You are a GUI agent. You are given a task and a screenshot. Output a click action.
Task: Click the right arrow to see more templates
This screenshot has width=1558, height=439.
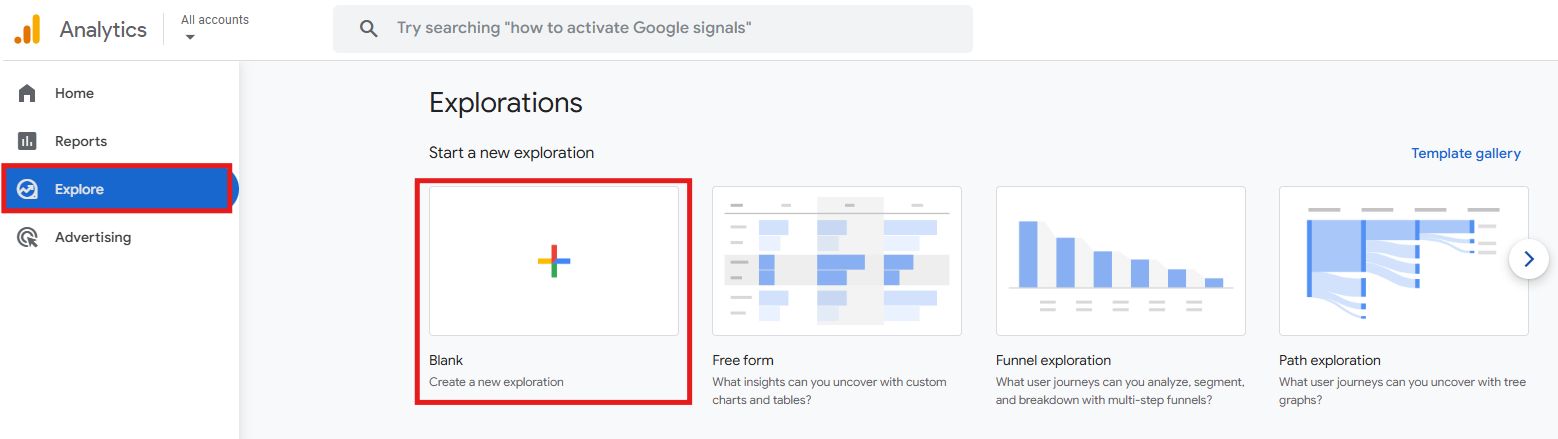(x=1528, y=259)
